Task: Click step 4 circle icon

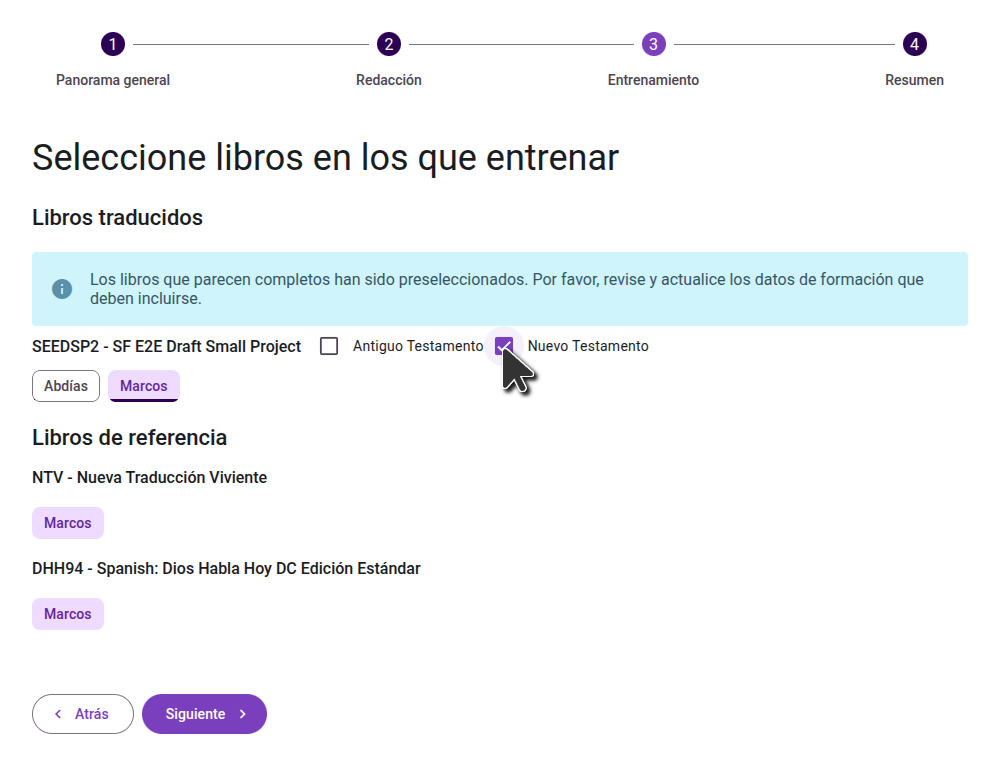Action: click(914, 44)
